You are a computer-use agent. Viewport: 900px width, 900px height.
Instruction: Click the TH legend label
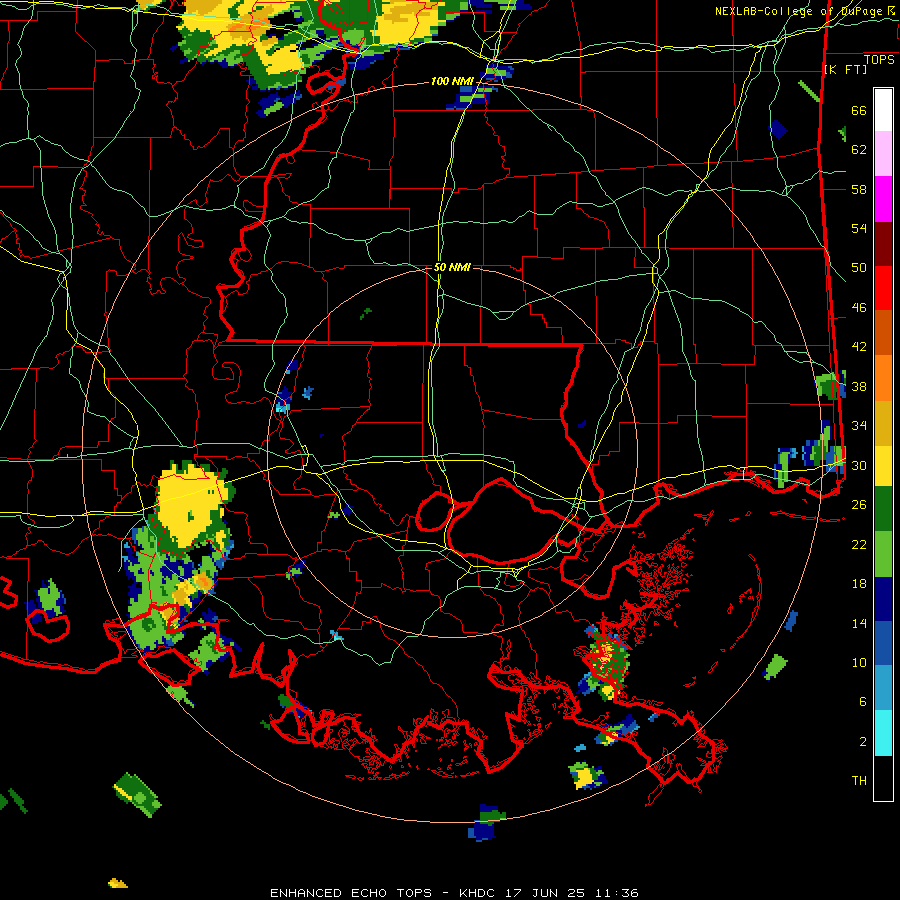click(x=859, y=780)
